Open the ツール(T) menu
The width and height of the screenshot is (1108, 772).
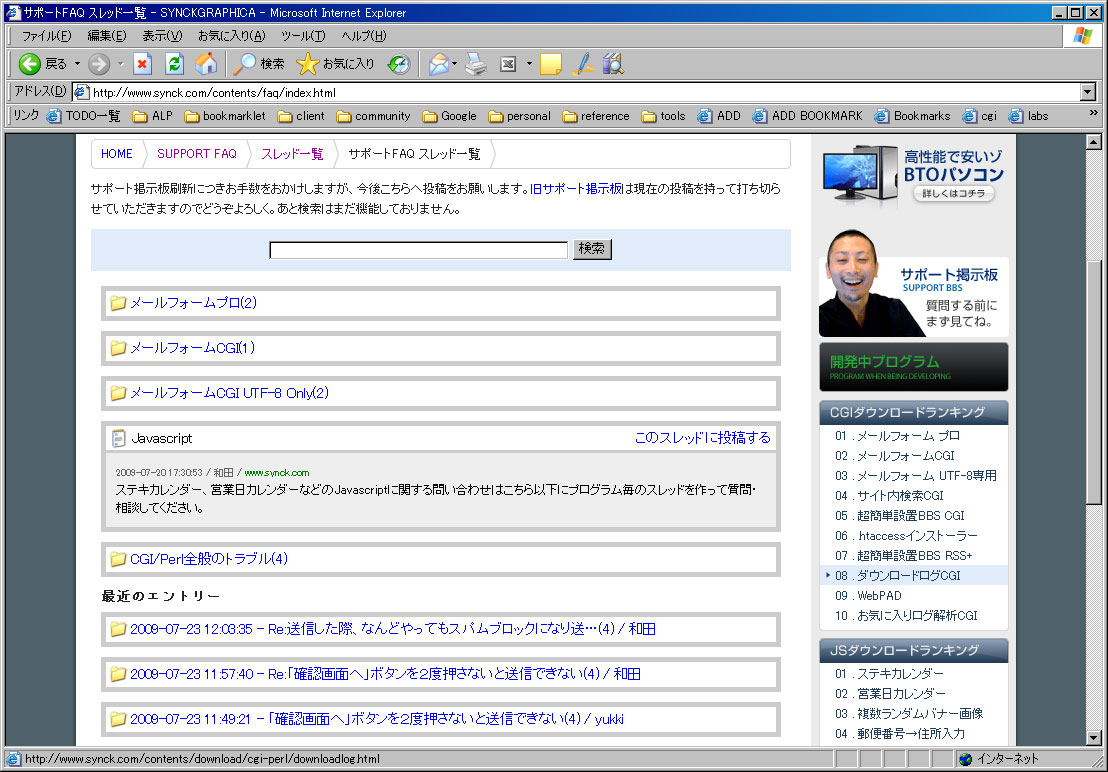click(303, 36)
